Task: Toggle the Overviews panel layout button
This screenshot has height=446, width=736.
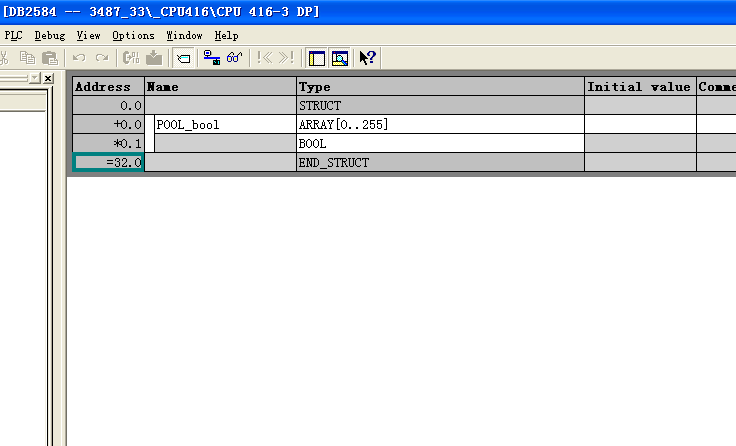Action: [316, 58]
